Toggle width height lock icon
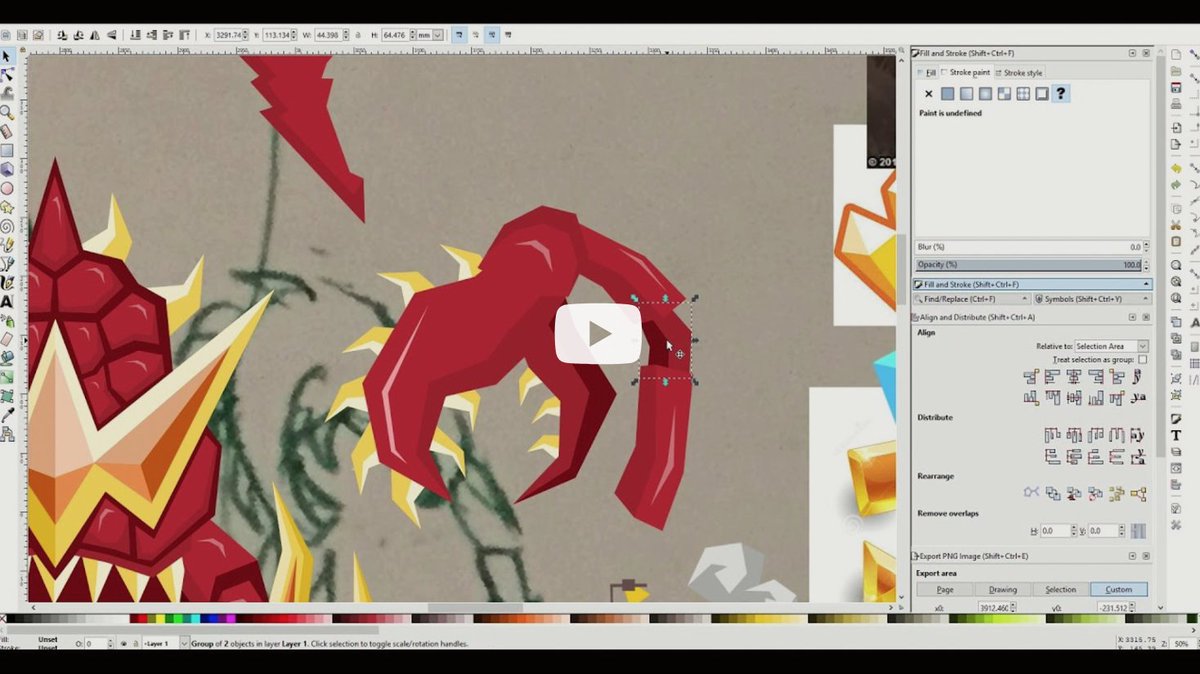The height and width of the screenshot is (674, 1200). pyautogui.click(x=357, y=34)
